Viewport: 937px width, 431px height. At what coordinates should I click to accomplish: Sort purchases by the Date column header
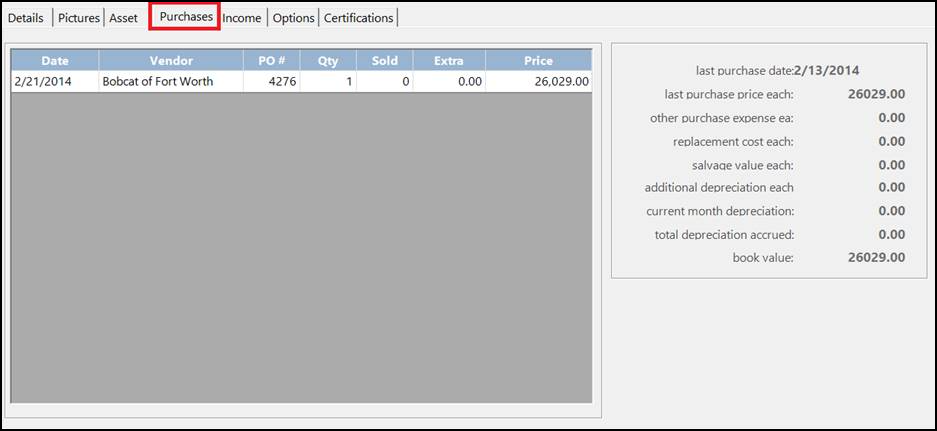click(x=55, y=61)
